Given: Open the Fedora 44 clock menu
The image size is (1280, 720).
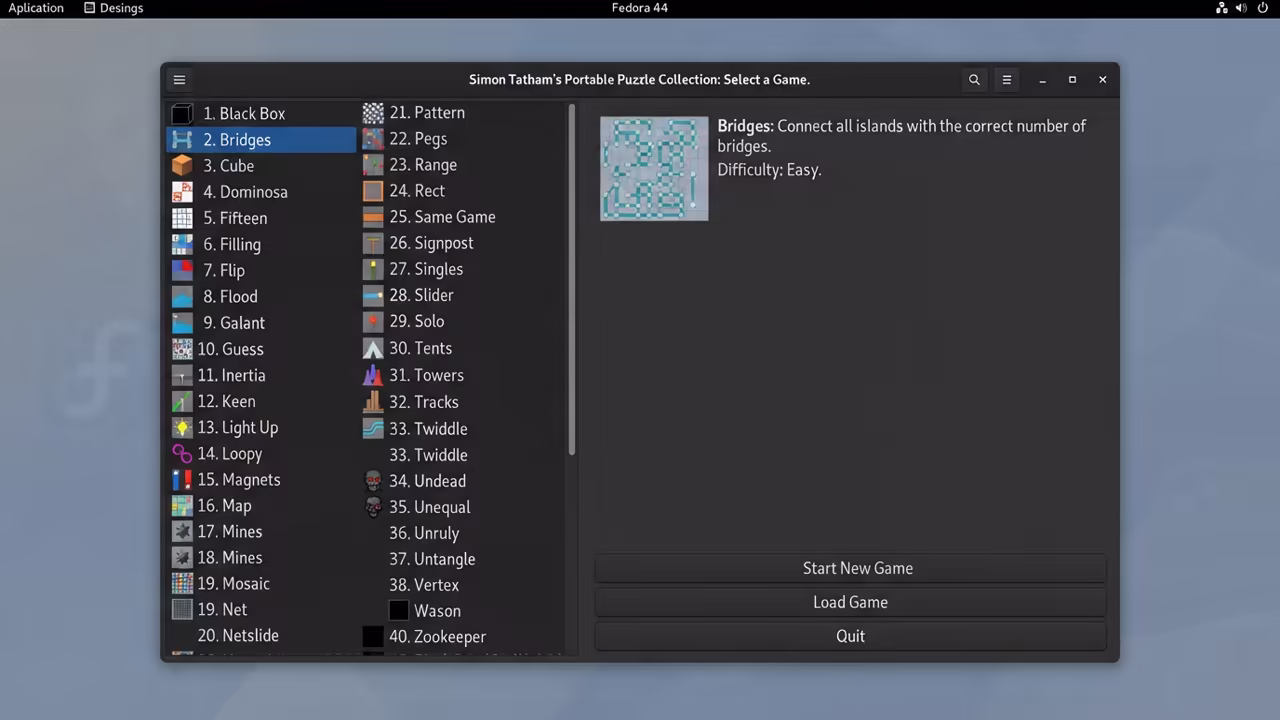Looking at the screenshot, I should pos(640,8).
